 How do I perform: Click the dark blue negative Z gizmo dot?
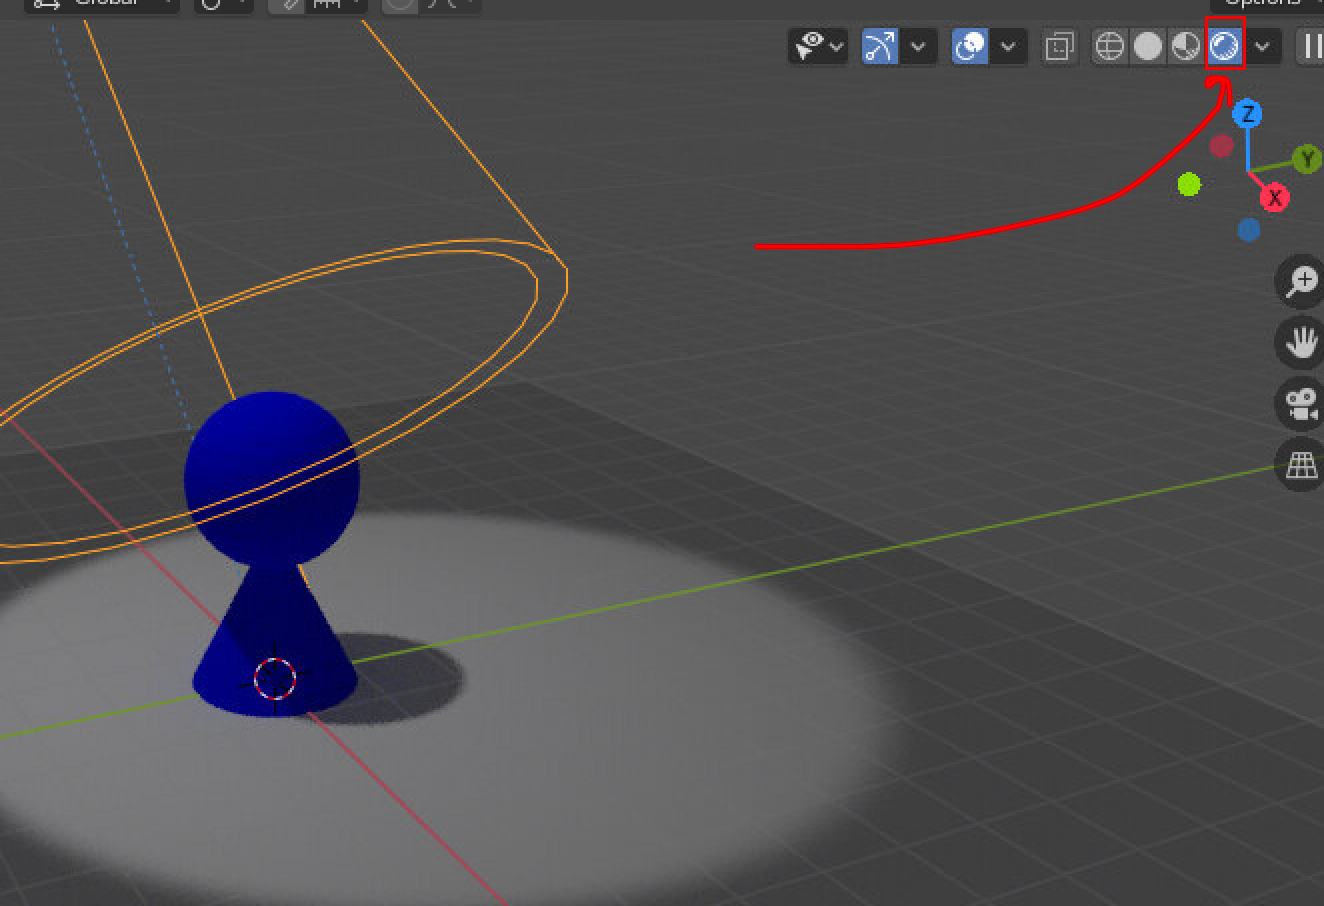(x=1248, y=230)
